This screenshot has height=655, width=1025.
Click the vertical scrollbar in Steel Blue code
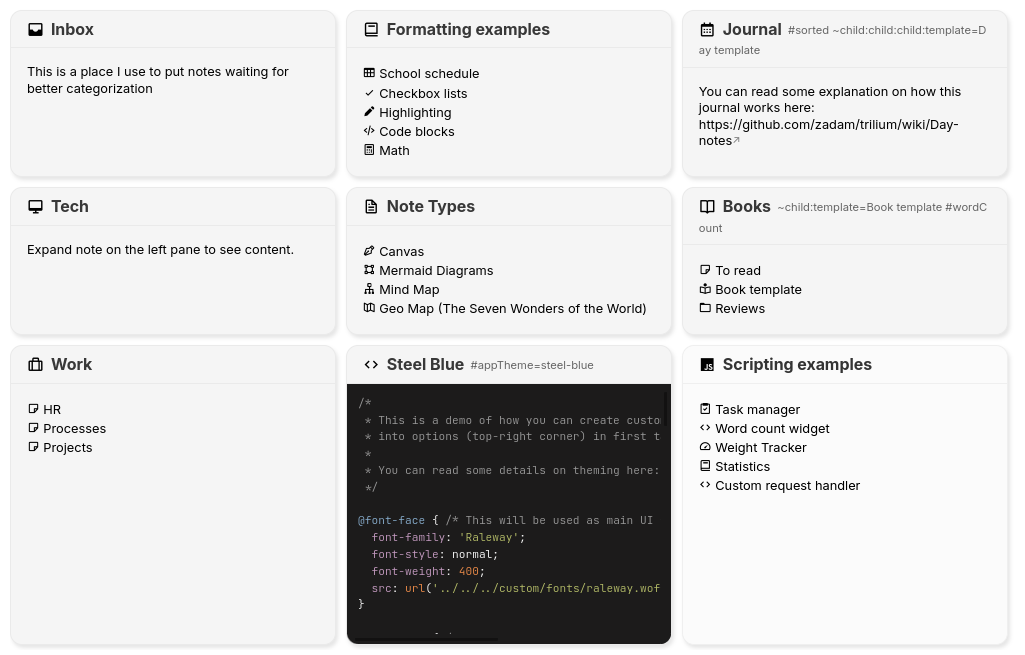coord(665,406)
